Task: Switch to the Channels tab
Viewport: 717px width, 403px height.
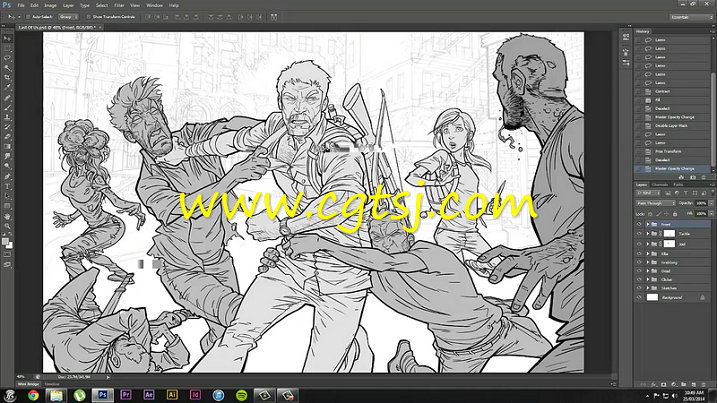Action: [659, 185]
